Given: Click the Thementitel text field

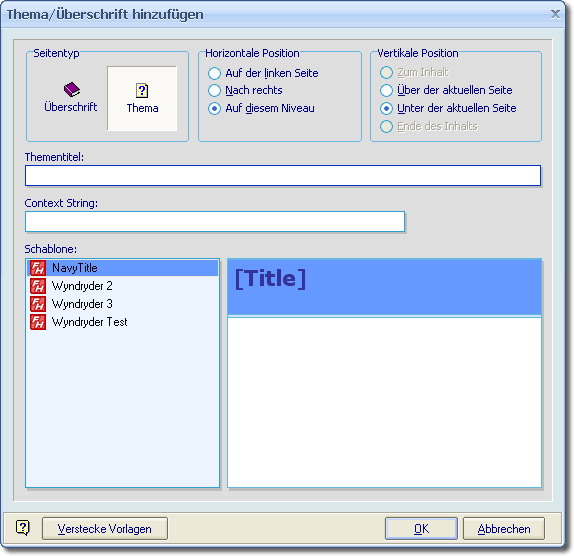Looking at the screenshot, I should pyautogui.click(x=283, y=176).
